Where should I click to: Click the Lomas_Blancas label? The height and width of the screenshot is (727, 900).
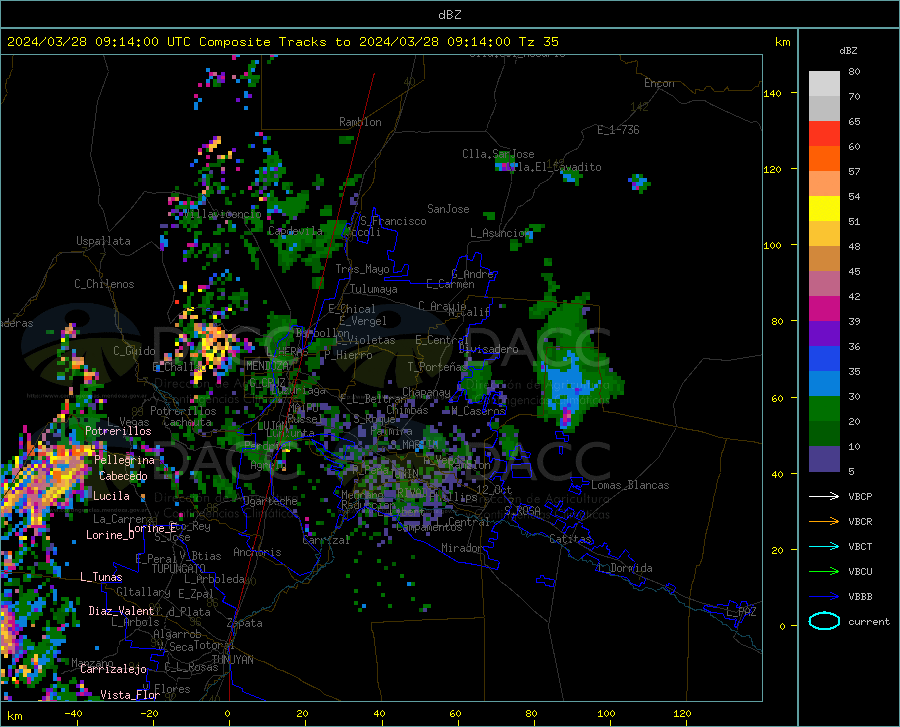click(630, 485)
